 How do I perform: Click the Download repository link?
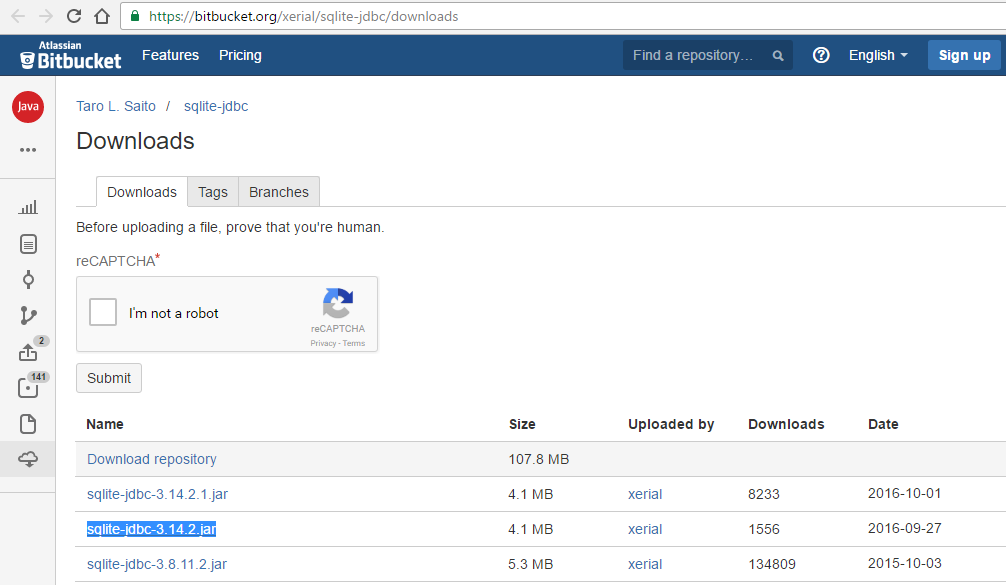pos(151,459)
